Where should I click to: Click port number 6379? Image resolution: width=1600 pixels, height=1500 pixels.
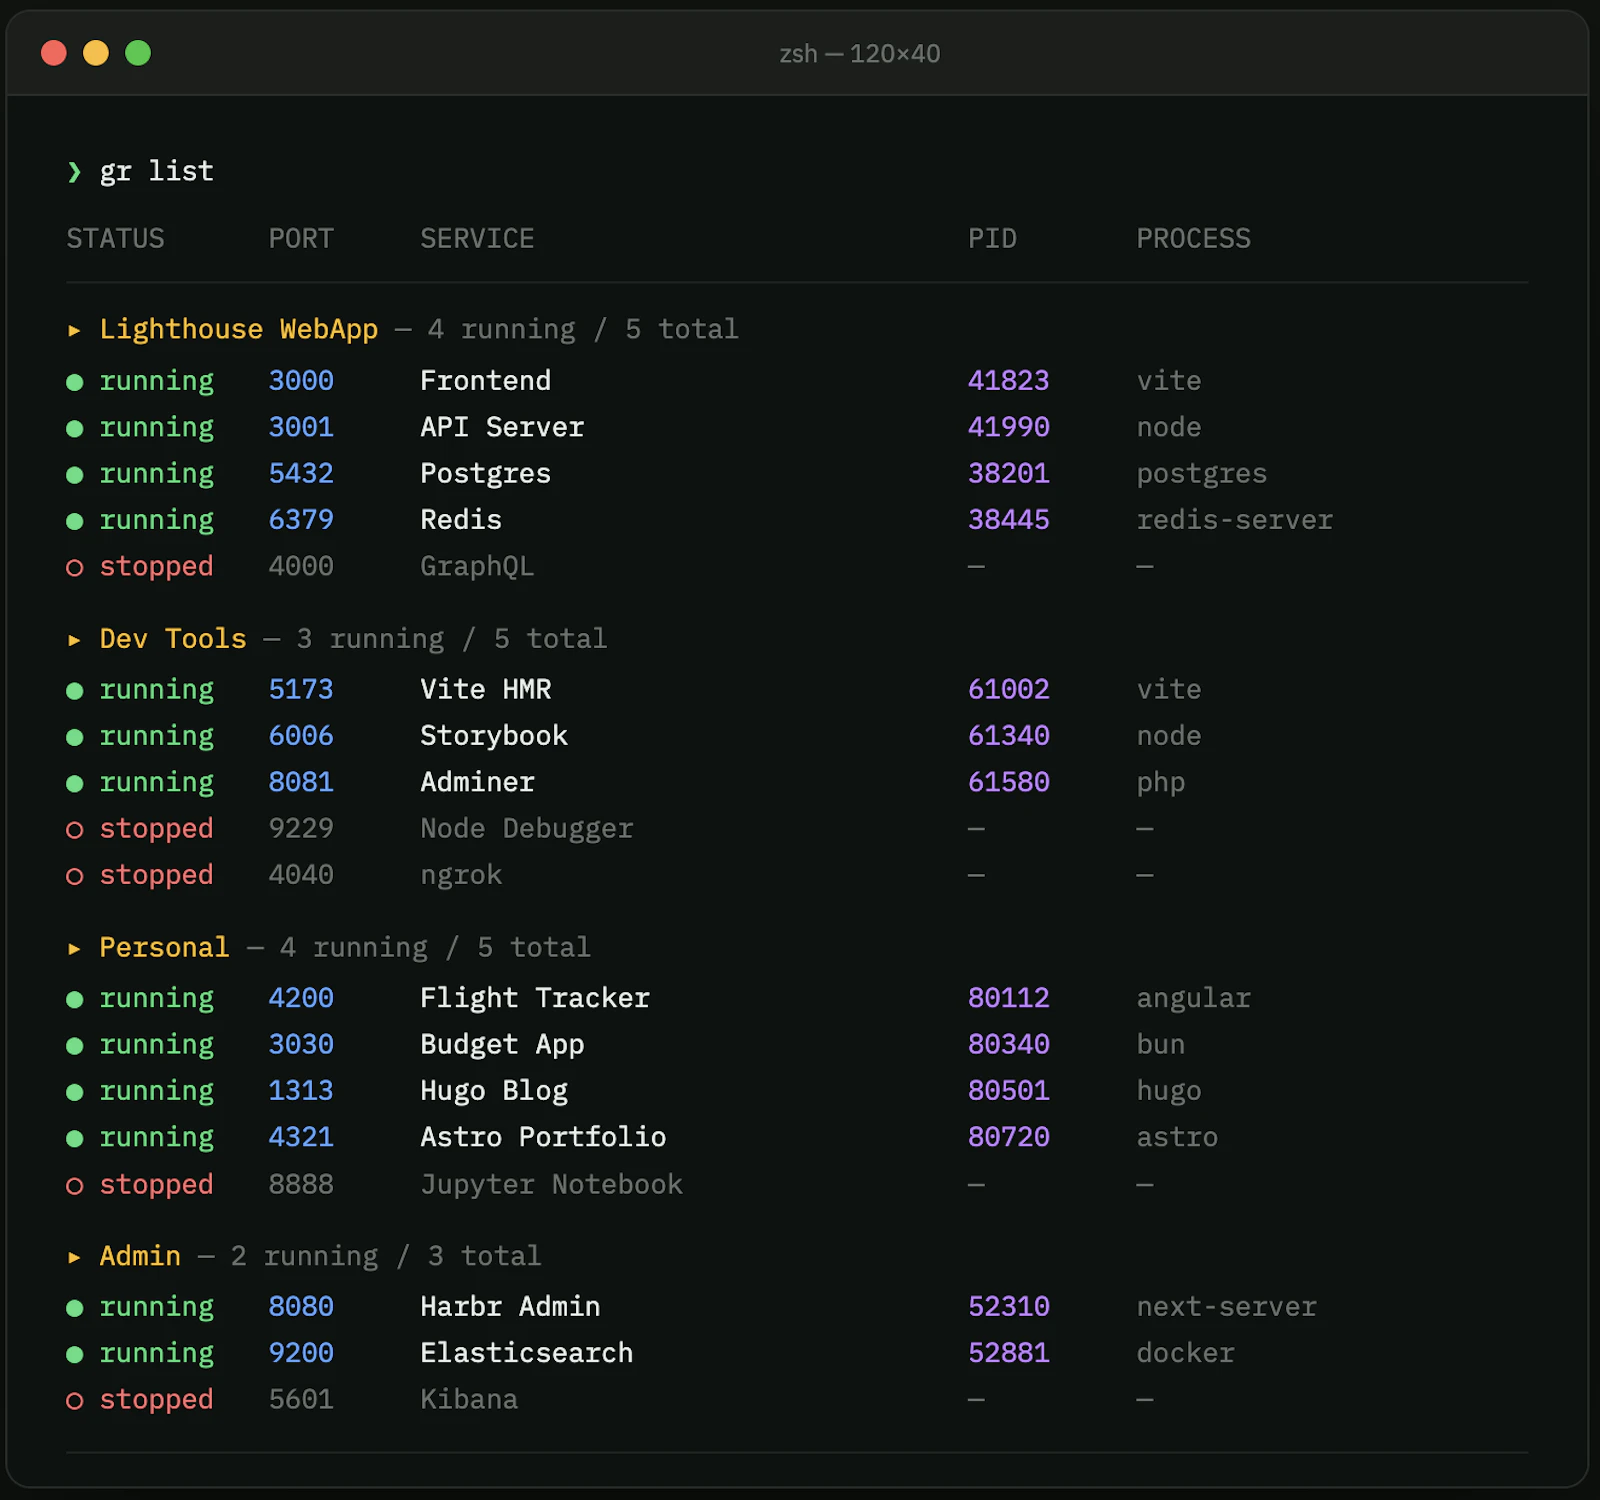point(301,520)
